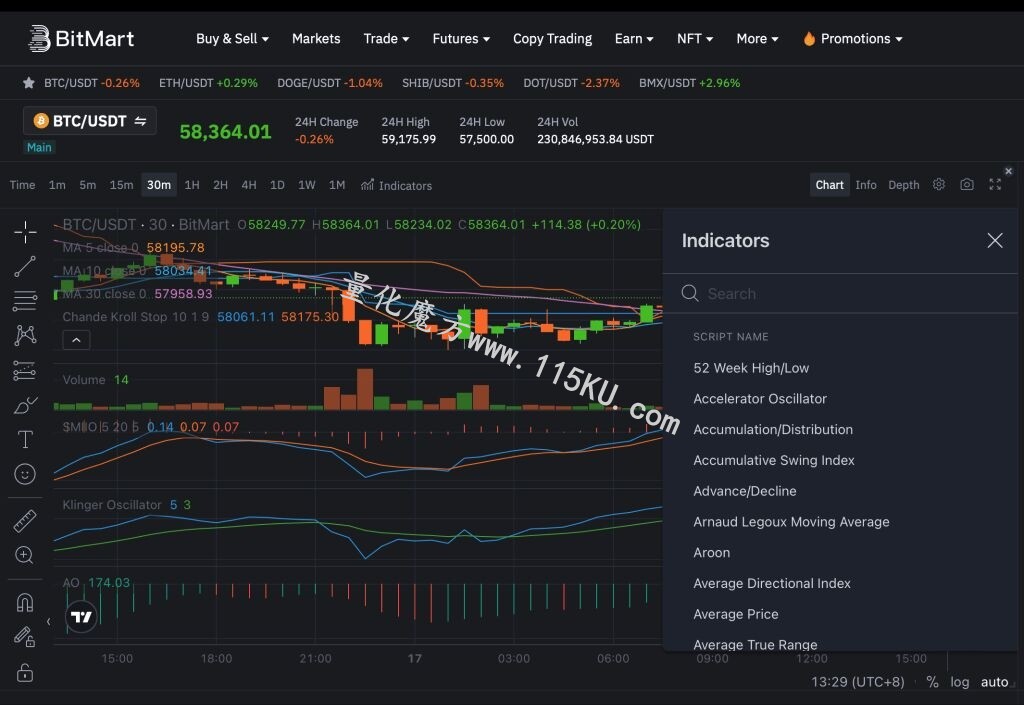1024x705 pixels.
Task: Click the indicator Search field
Action: 840,294
